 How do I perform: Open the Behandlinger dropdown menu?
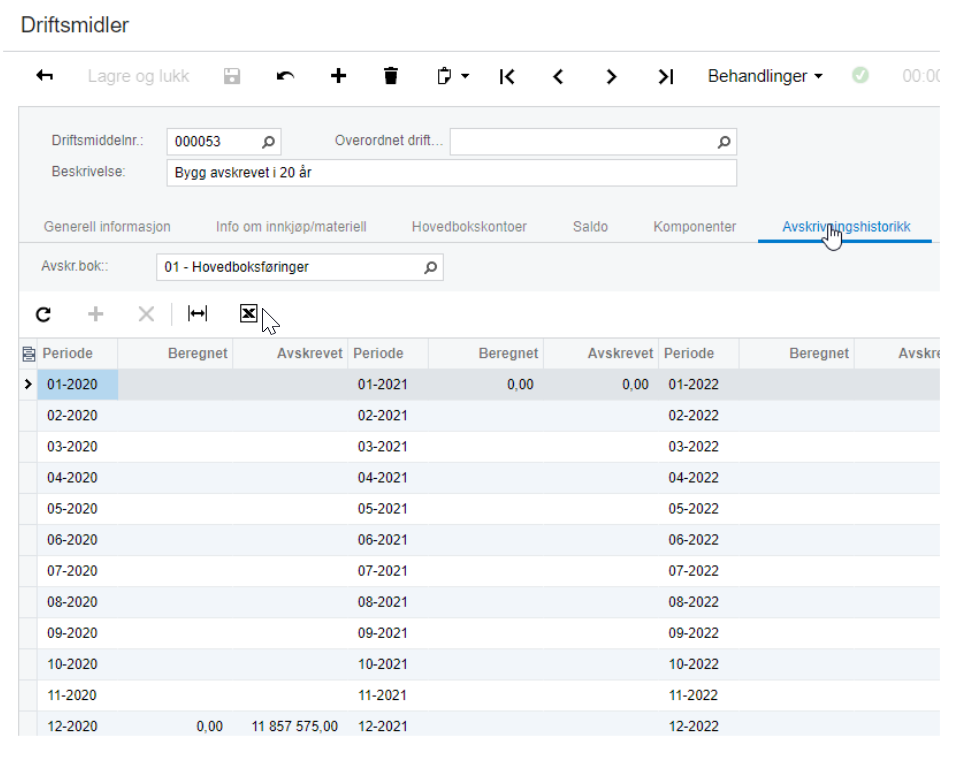(x=765, y=76)
